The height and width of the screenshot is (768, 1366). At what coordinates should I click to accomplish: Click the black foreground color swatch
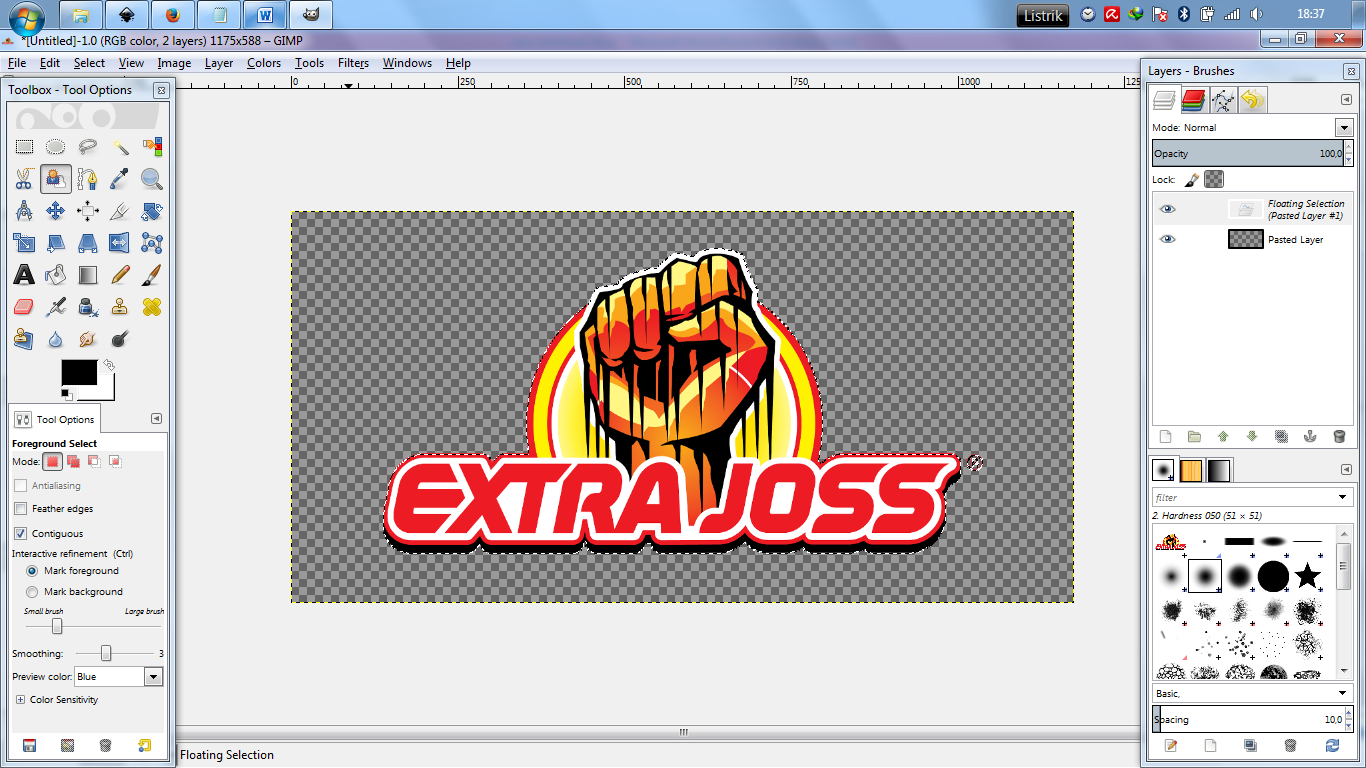79,372
